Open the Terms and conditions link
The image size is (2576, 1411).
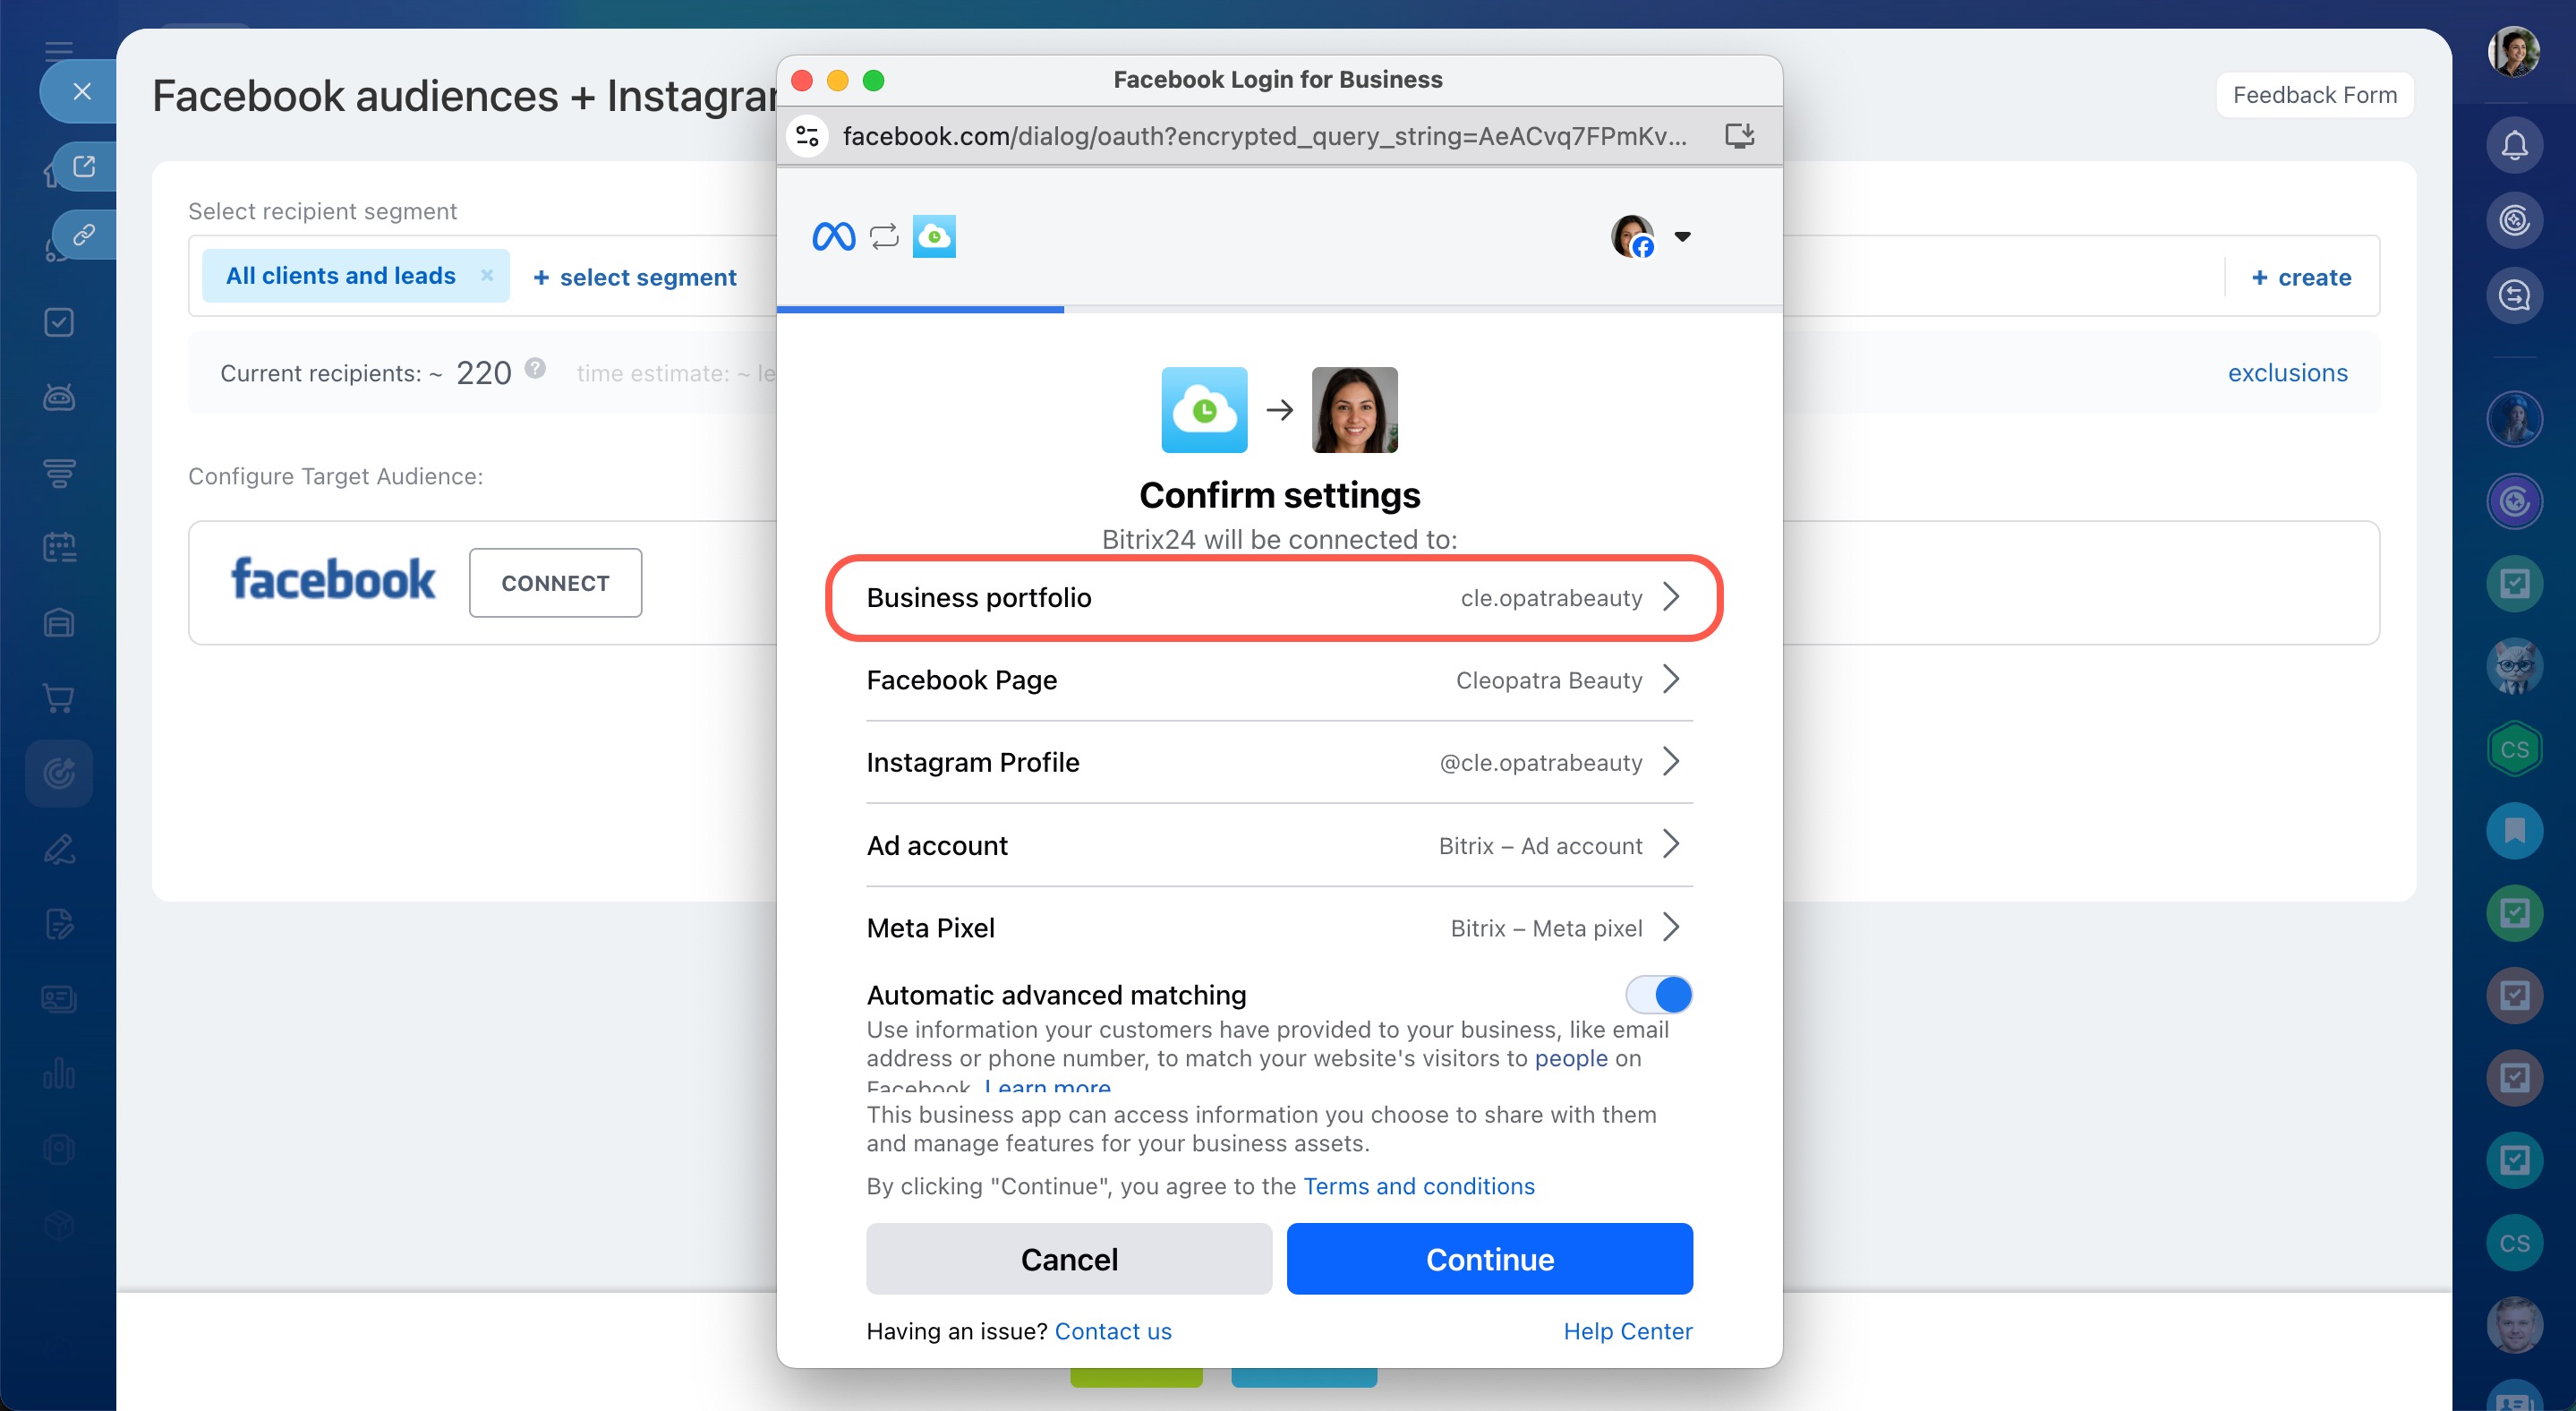[x=1418, y=1186]
